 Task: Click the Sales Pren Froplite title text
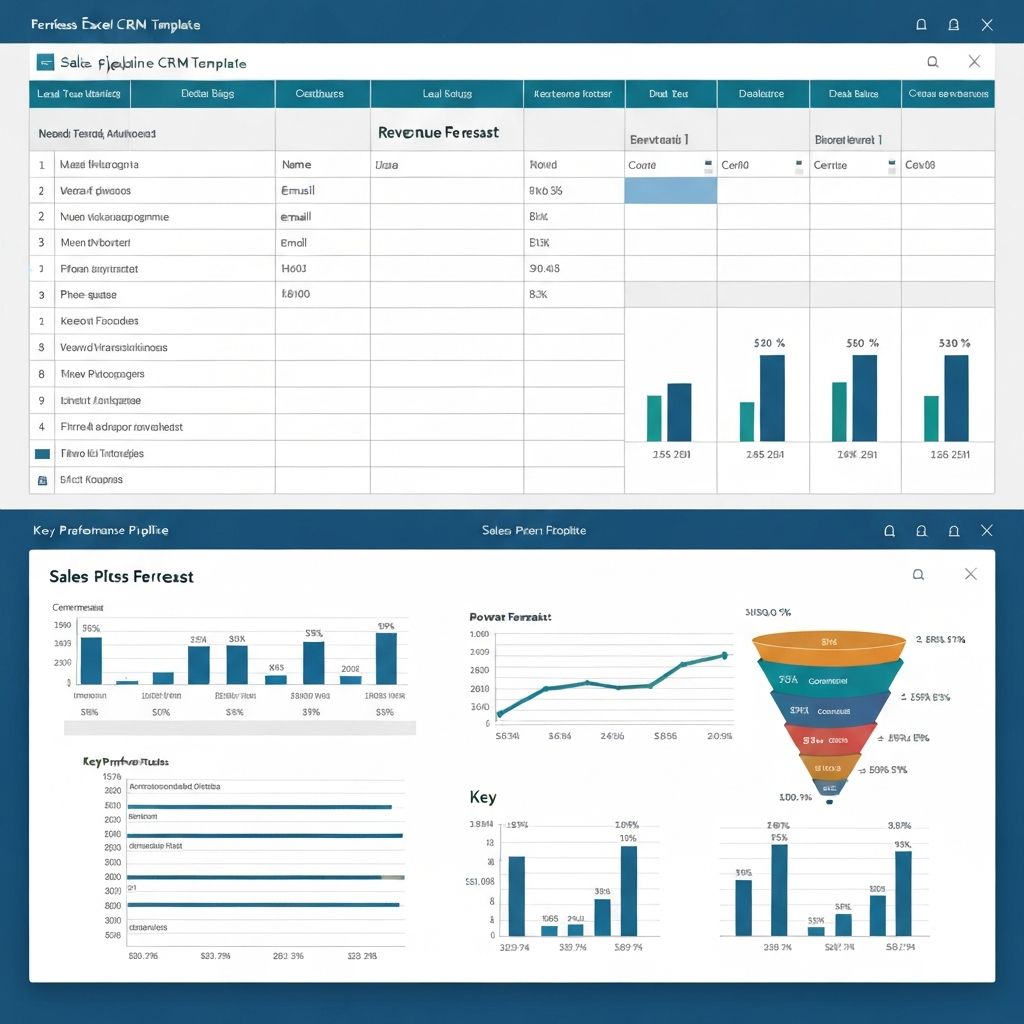(x=534, y=530)
